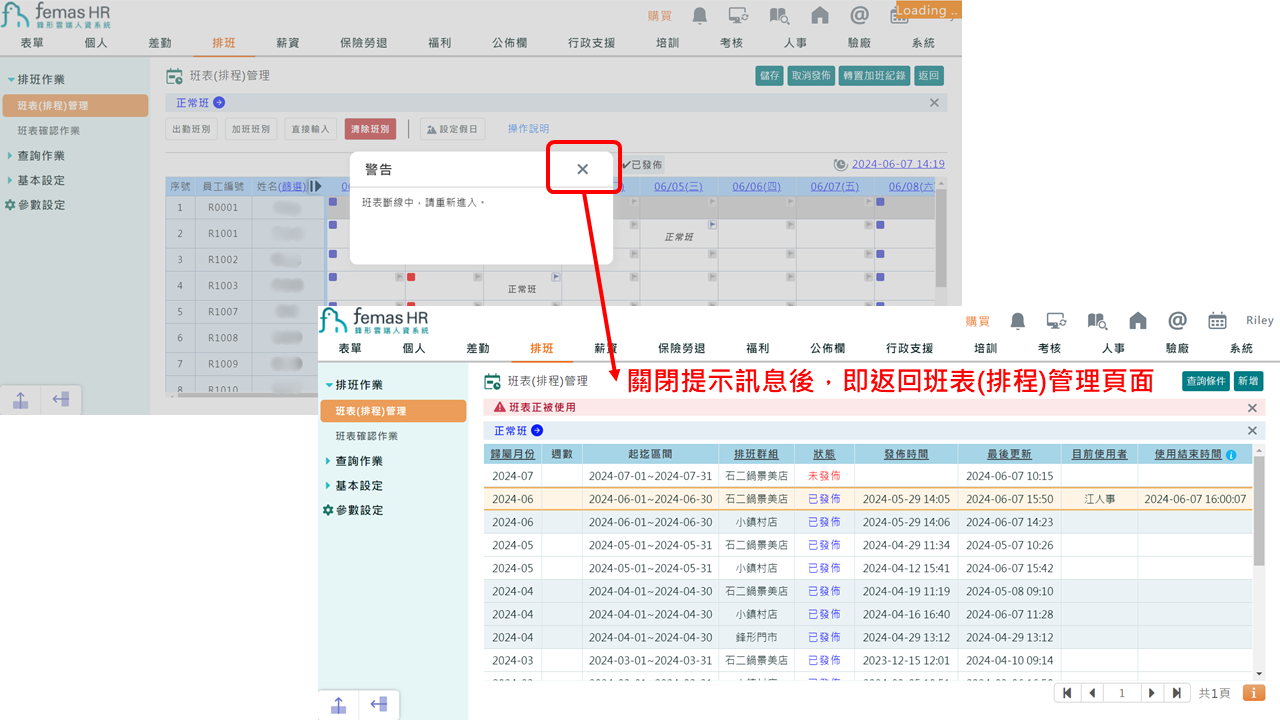Switch to the 薪資 tab
The width and height of the screenshot is (1280, 720).
[x=287, y=42]
